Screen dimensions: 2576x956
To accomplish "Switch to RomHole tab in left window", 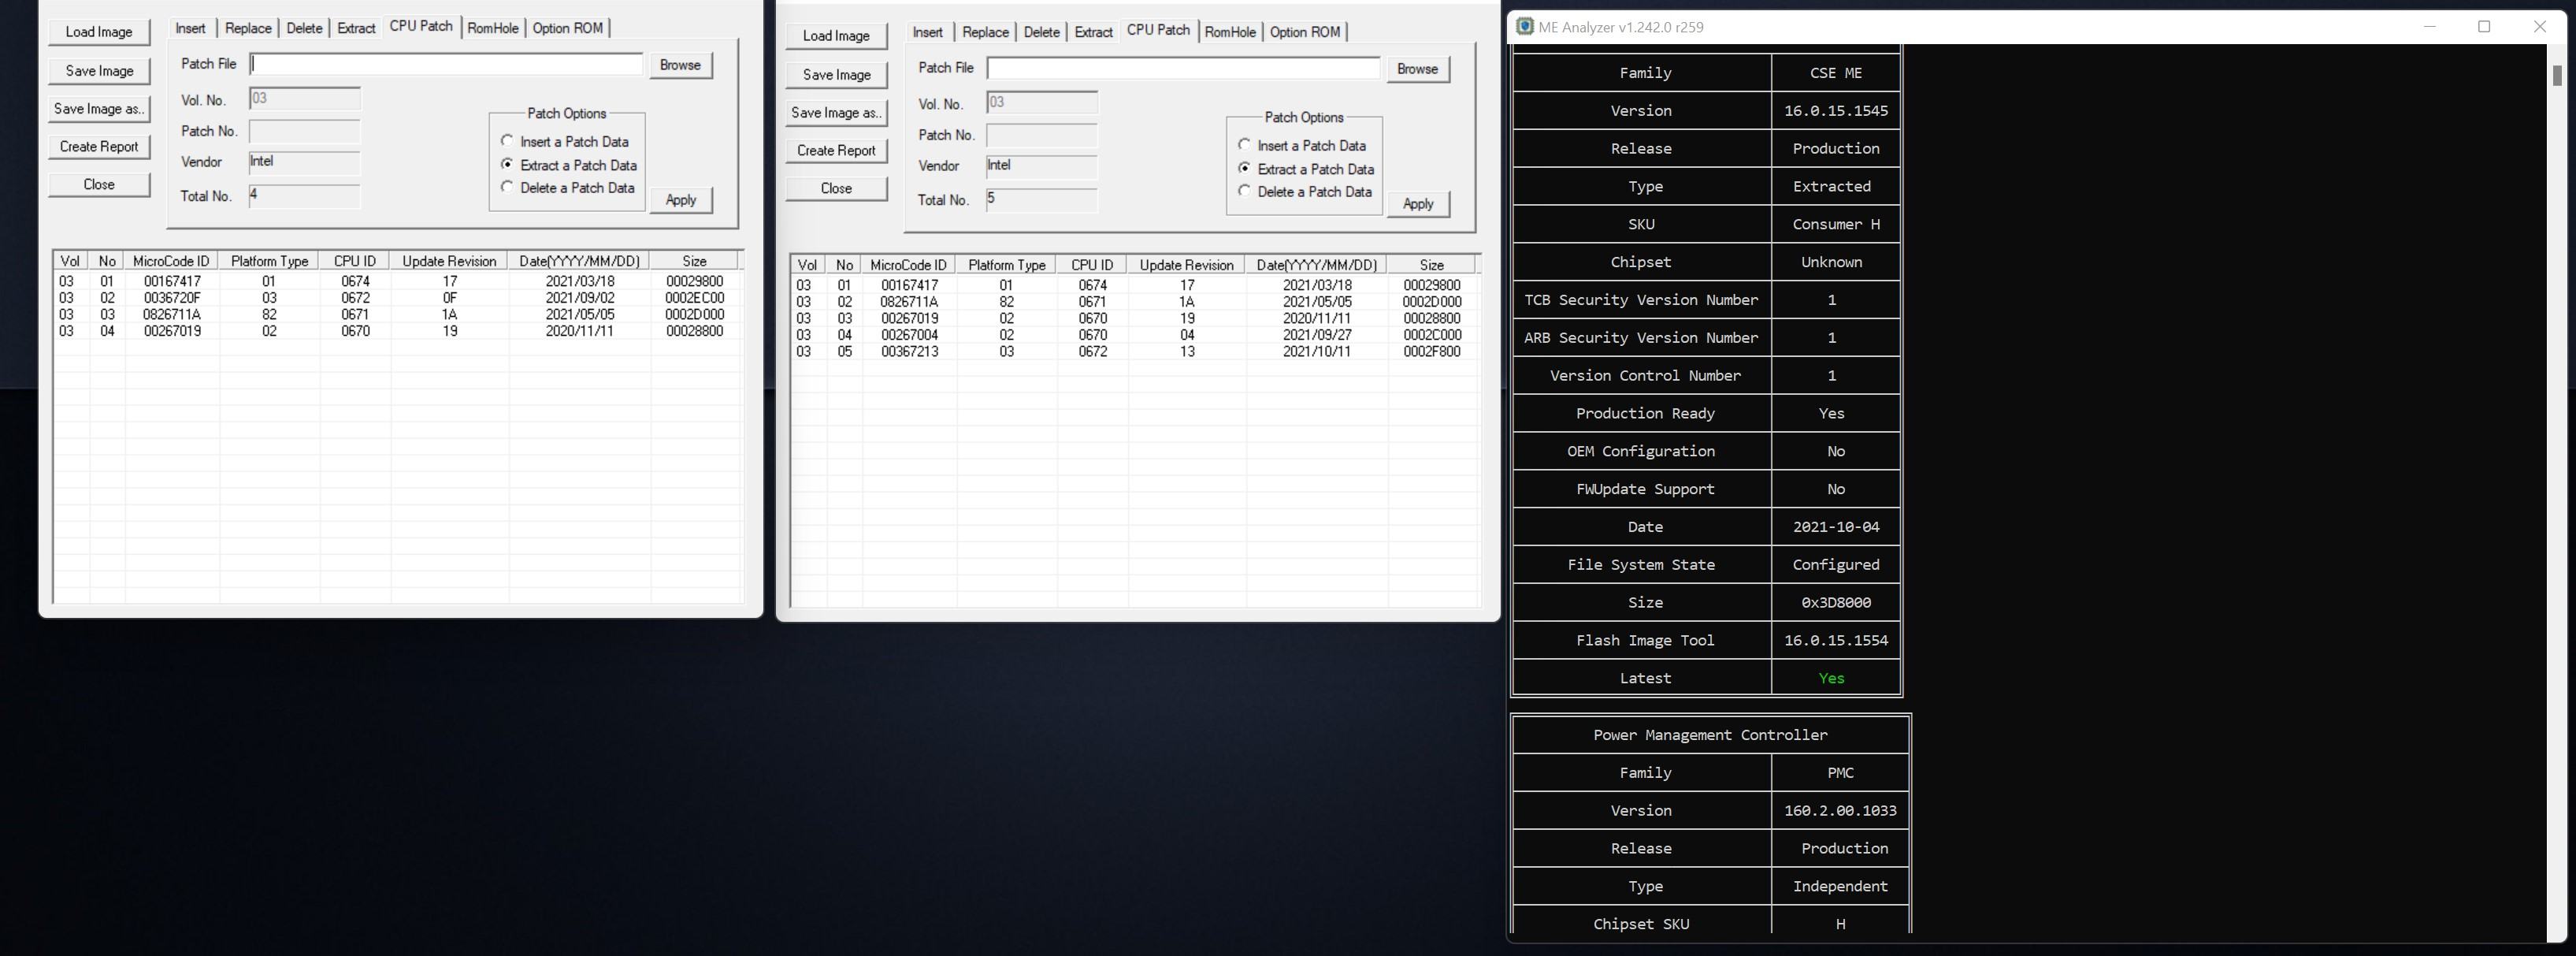I will pos(493,28).
